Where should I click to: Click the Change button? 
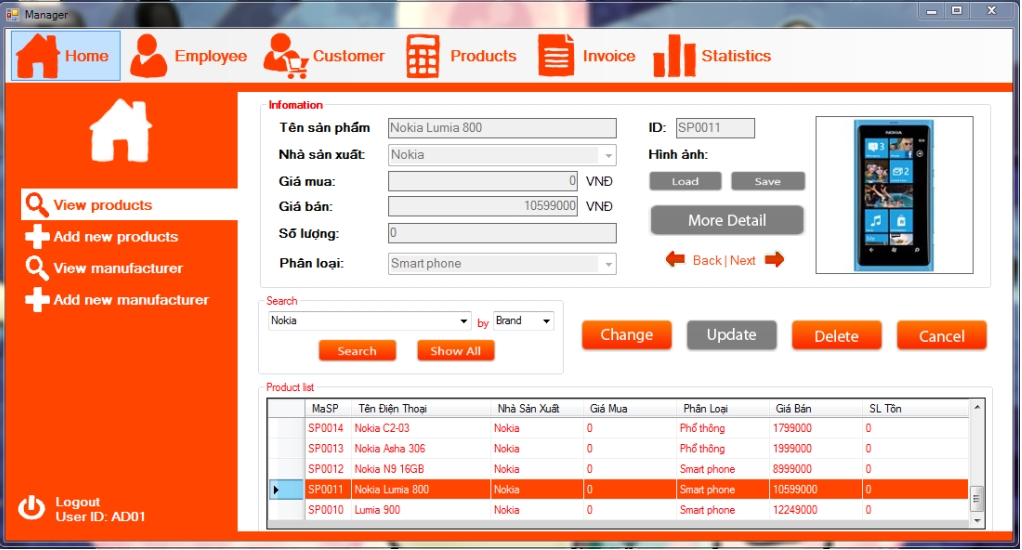(626, 335)
